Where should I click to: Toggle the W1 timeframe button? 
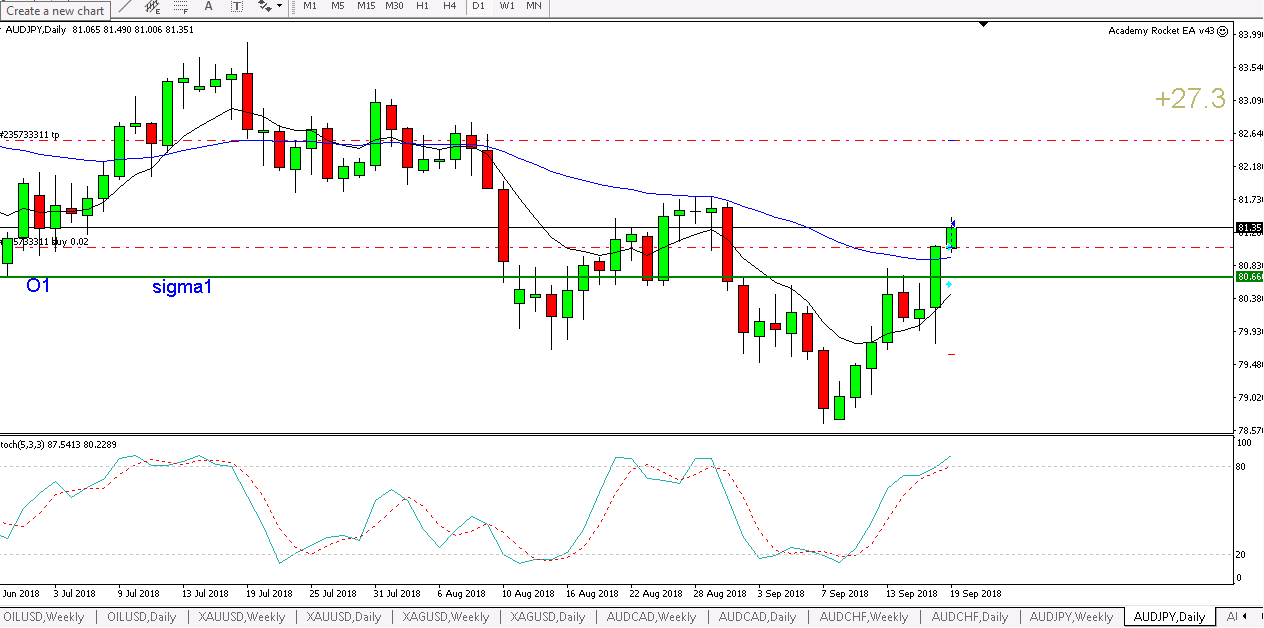(507, 6)
